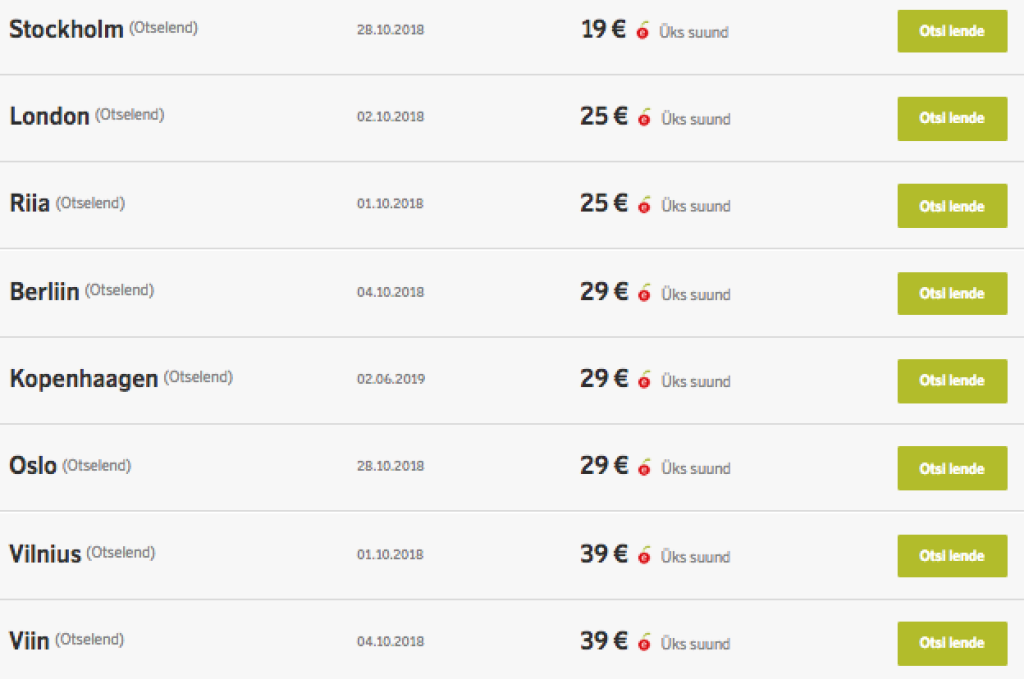Viewport: 1024px width, 679px height.
Task: Click the cherry icon in Kopenhaagen row
Action: tap(644, 381)
